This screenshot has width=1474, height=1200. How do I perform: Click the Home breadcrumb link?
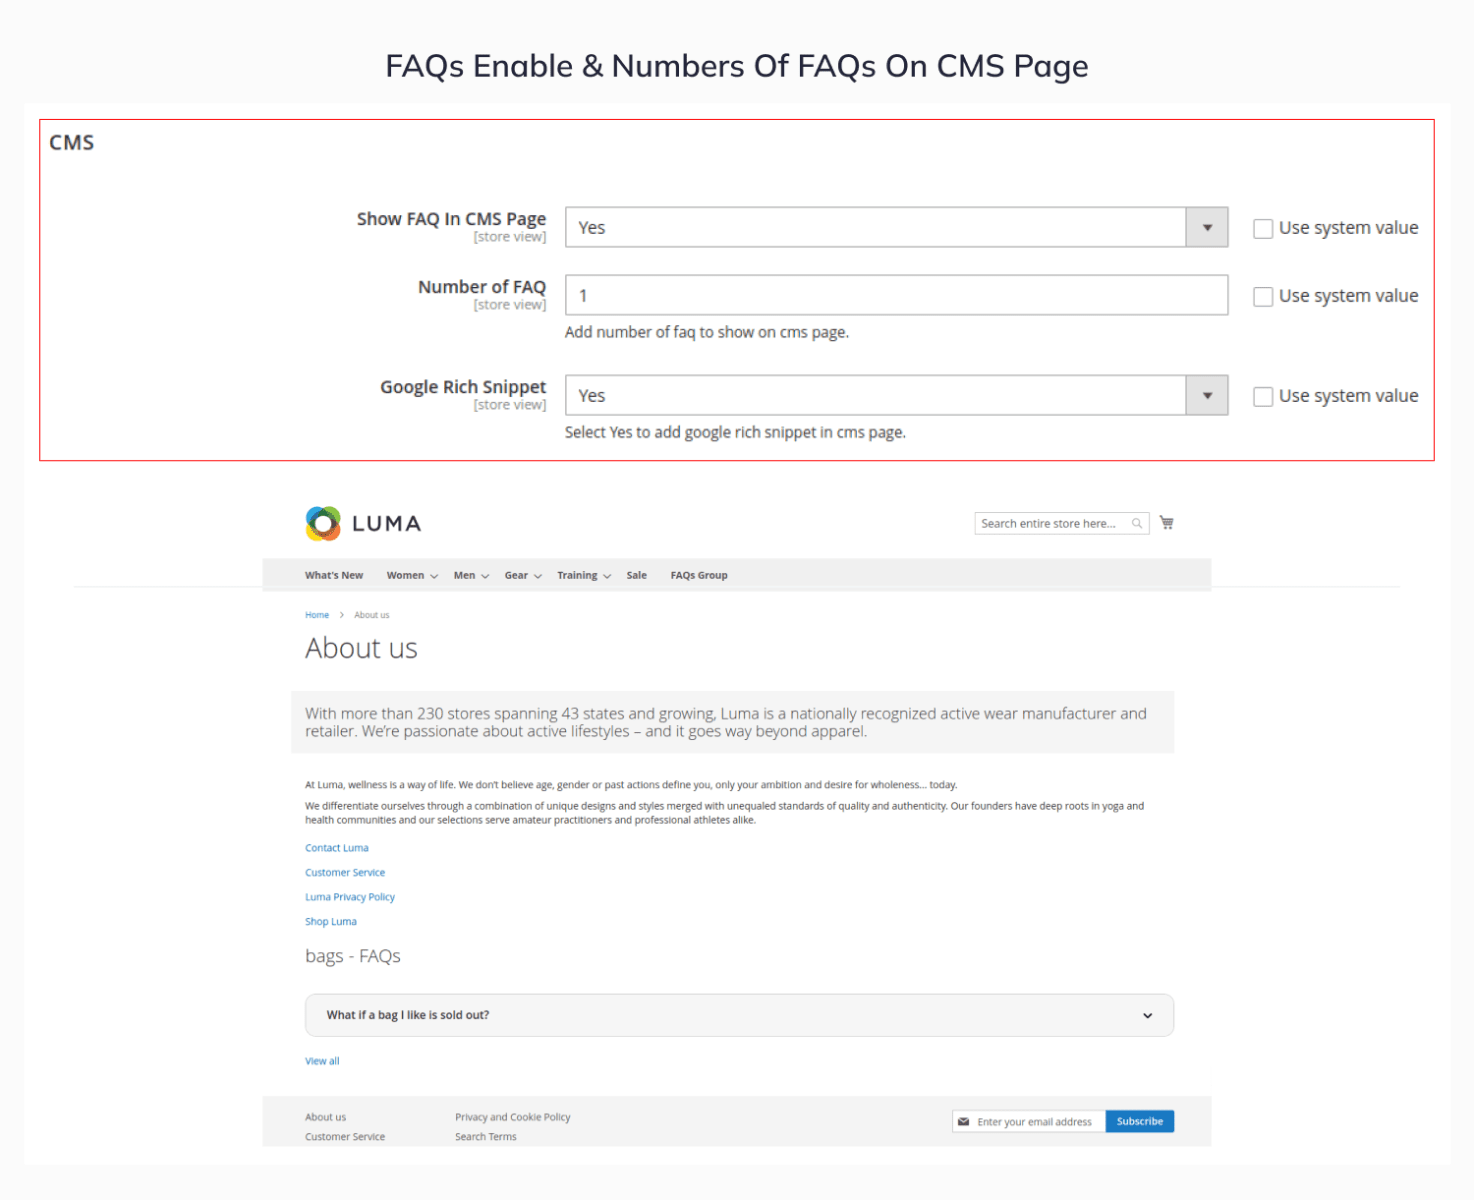(x=317, y=615)
